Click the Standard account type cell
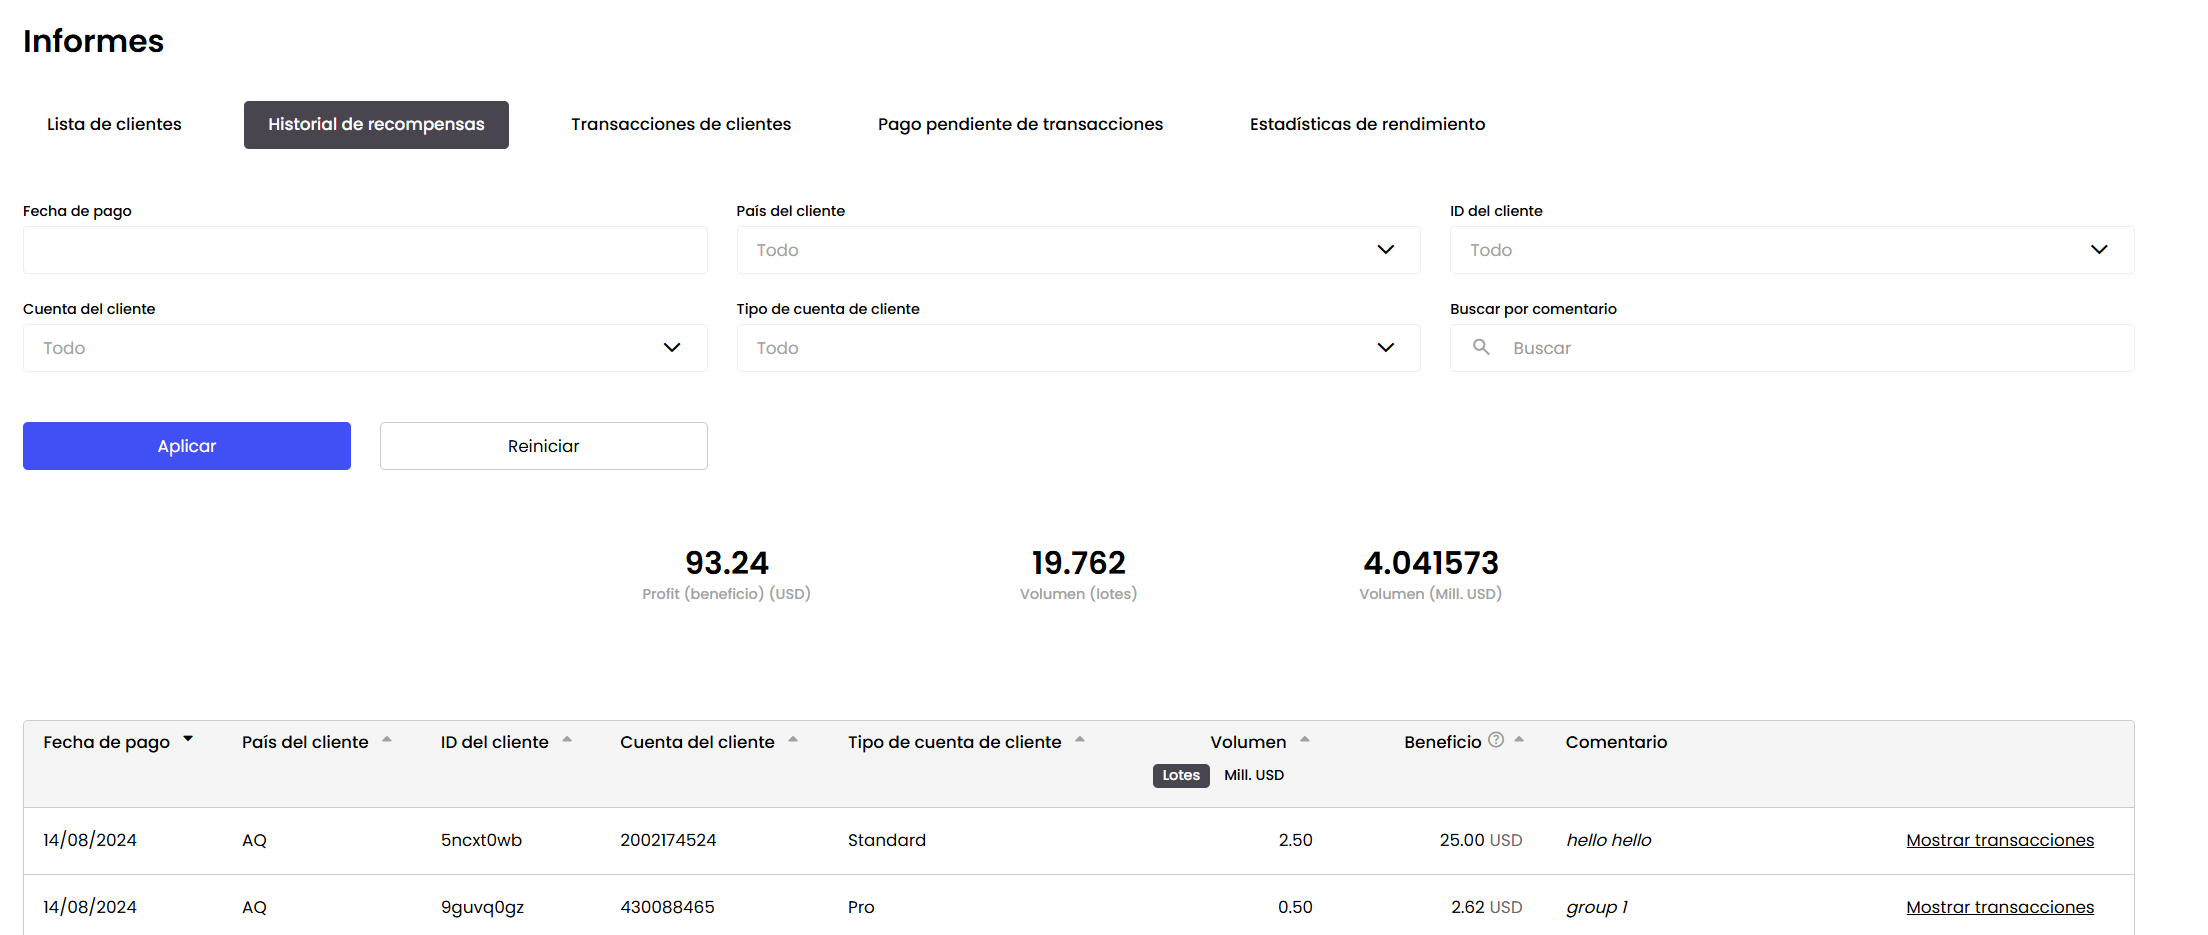Viewport: 2208px width, 935px height. (887, 840)
